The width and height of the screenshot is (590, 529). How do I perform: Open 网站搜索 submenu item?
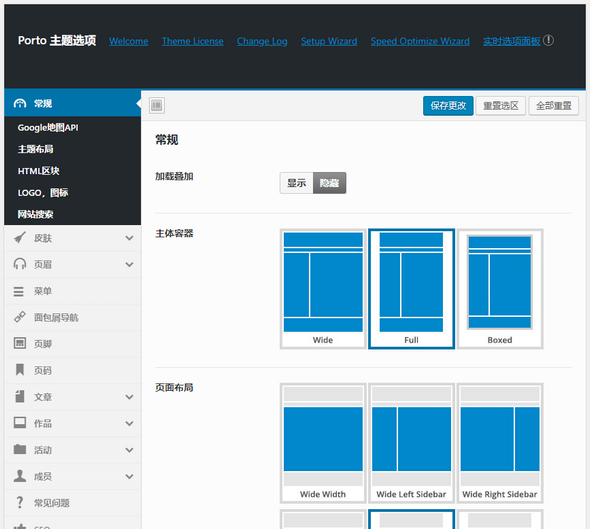click(x=35, y=214)
